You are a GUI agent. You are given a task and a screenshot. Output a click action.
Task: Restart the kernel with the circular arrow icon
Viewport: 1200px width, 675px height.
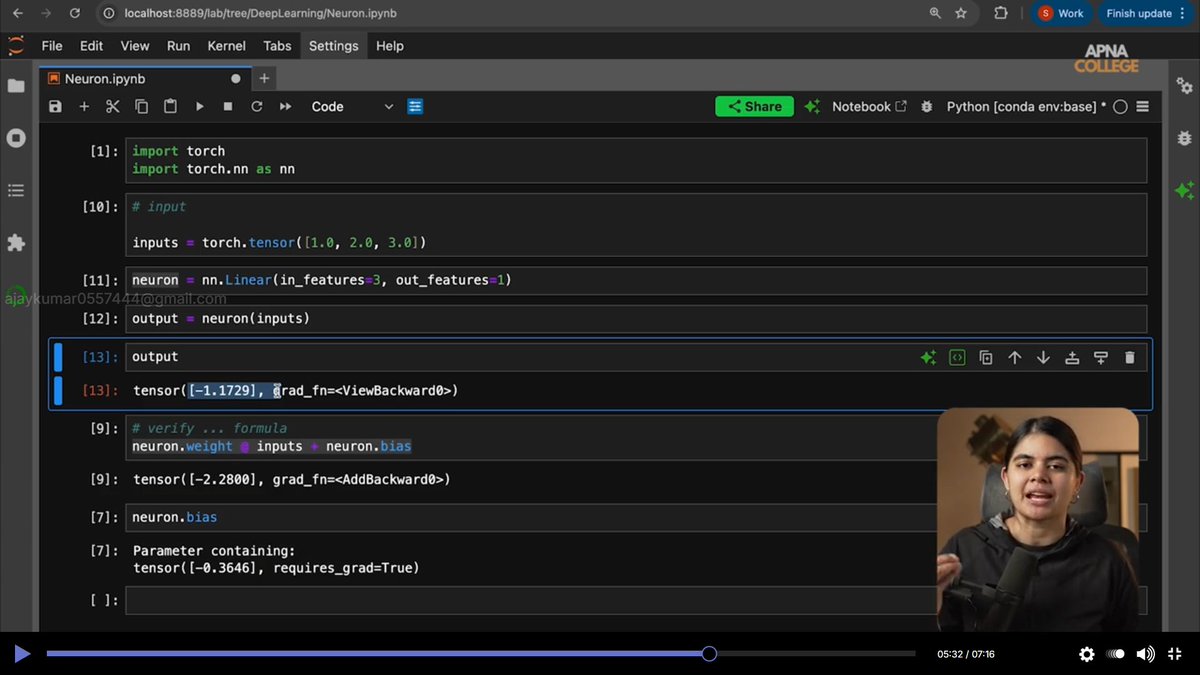(257, 107)
